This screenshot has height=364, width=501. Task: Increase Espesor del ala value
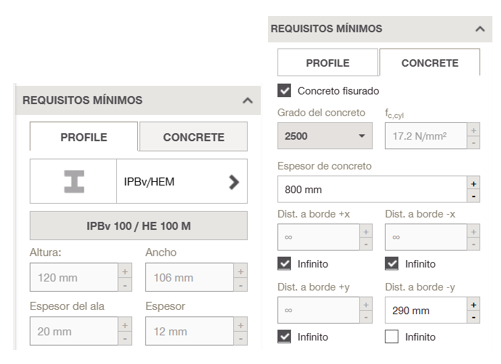[x=125, y=325]
